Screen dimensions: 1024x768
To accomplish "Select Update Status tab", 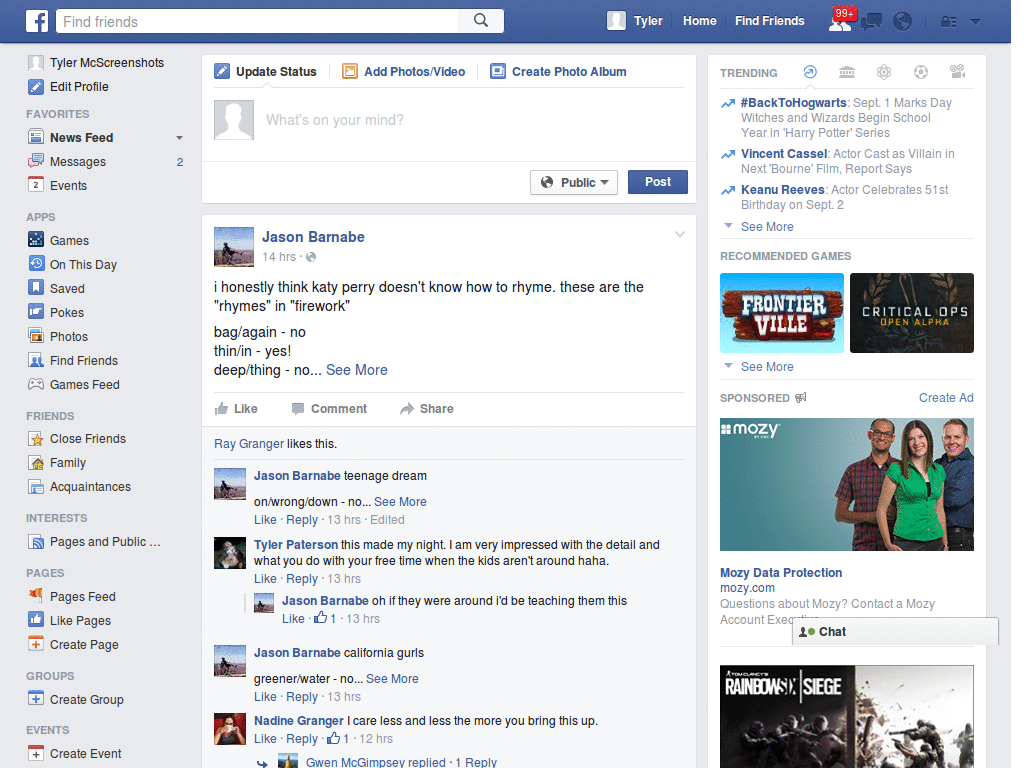I will point(266,71).
